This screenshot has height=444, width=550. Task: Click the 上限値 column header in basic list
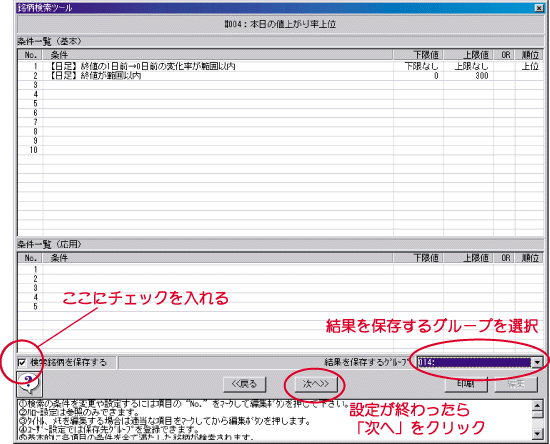click(469, 55)
